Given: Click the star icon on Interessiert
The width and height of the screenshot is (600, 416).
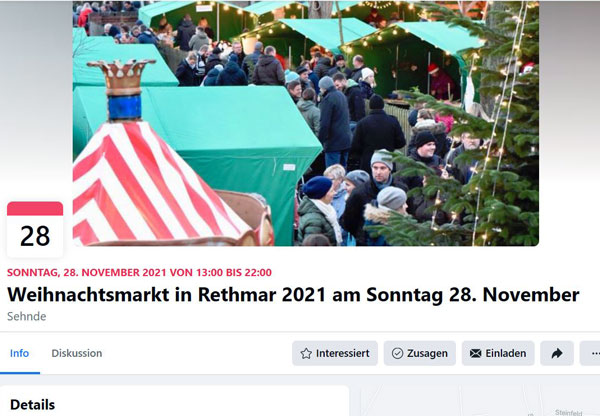Looking at the screenshot, I should point(306,353).
